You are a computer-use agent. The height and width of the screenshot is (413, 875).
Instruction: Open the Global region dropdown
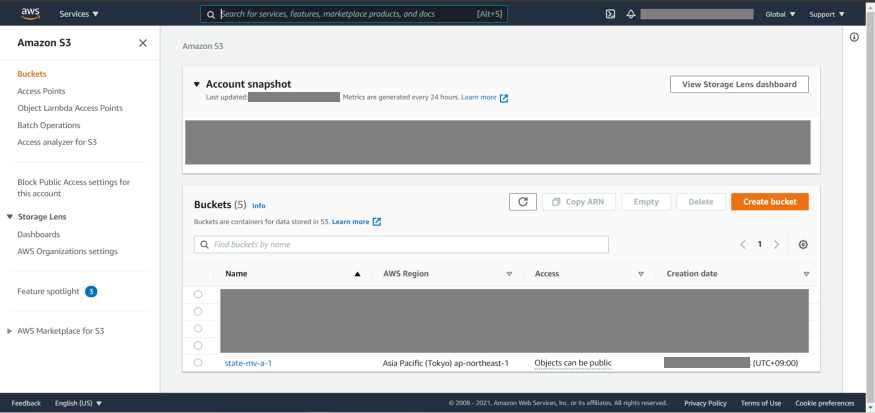pyautogui.click(x=780, y=14)
